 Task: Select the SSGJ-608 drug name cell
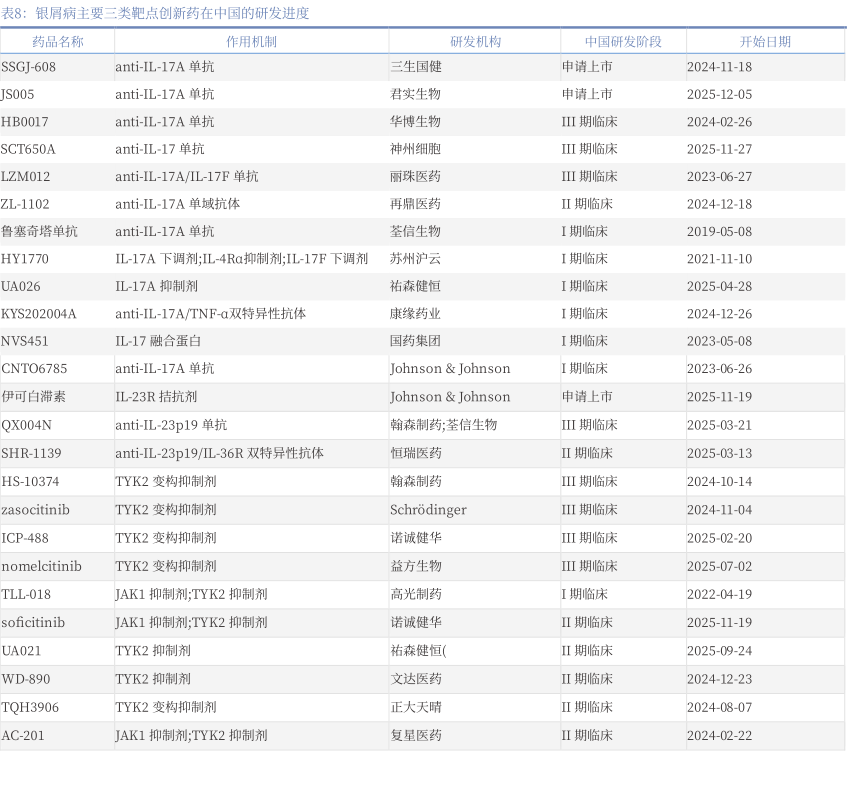(x=29, y=67)
